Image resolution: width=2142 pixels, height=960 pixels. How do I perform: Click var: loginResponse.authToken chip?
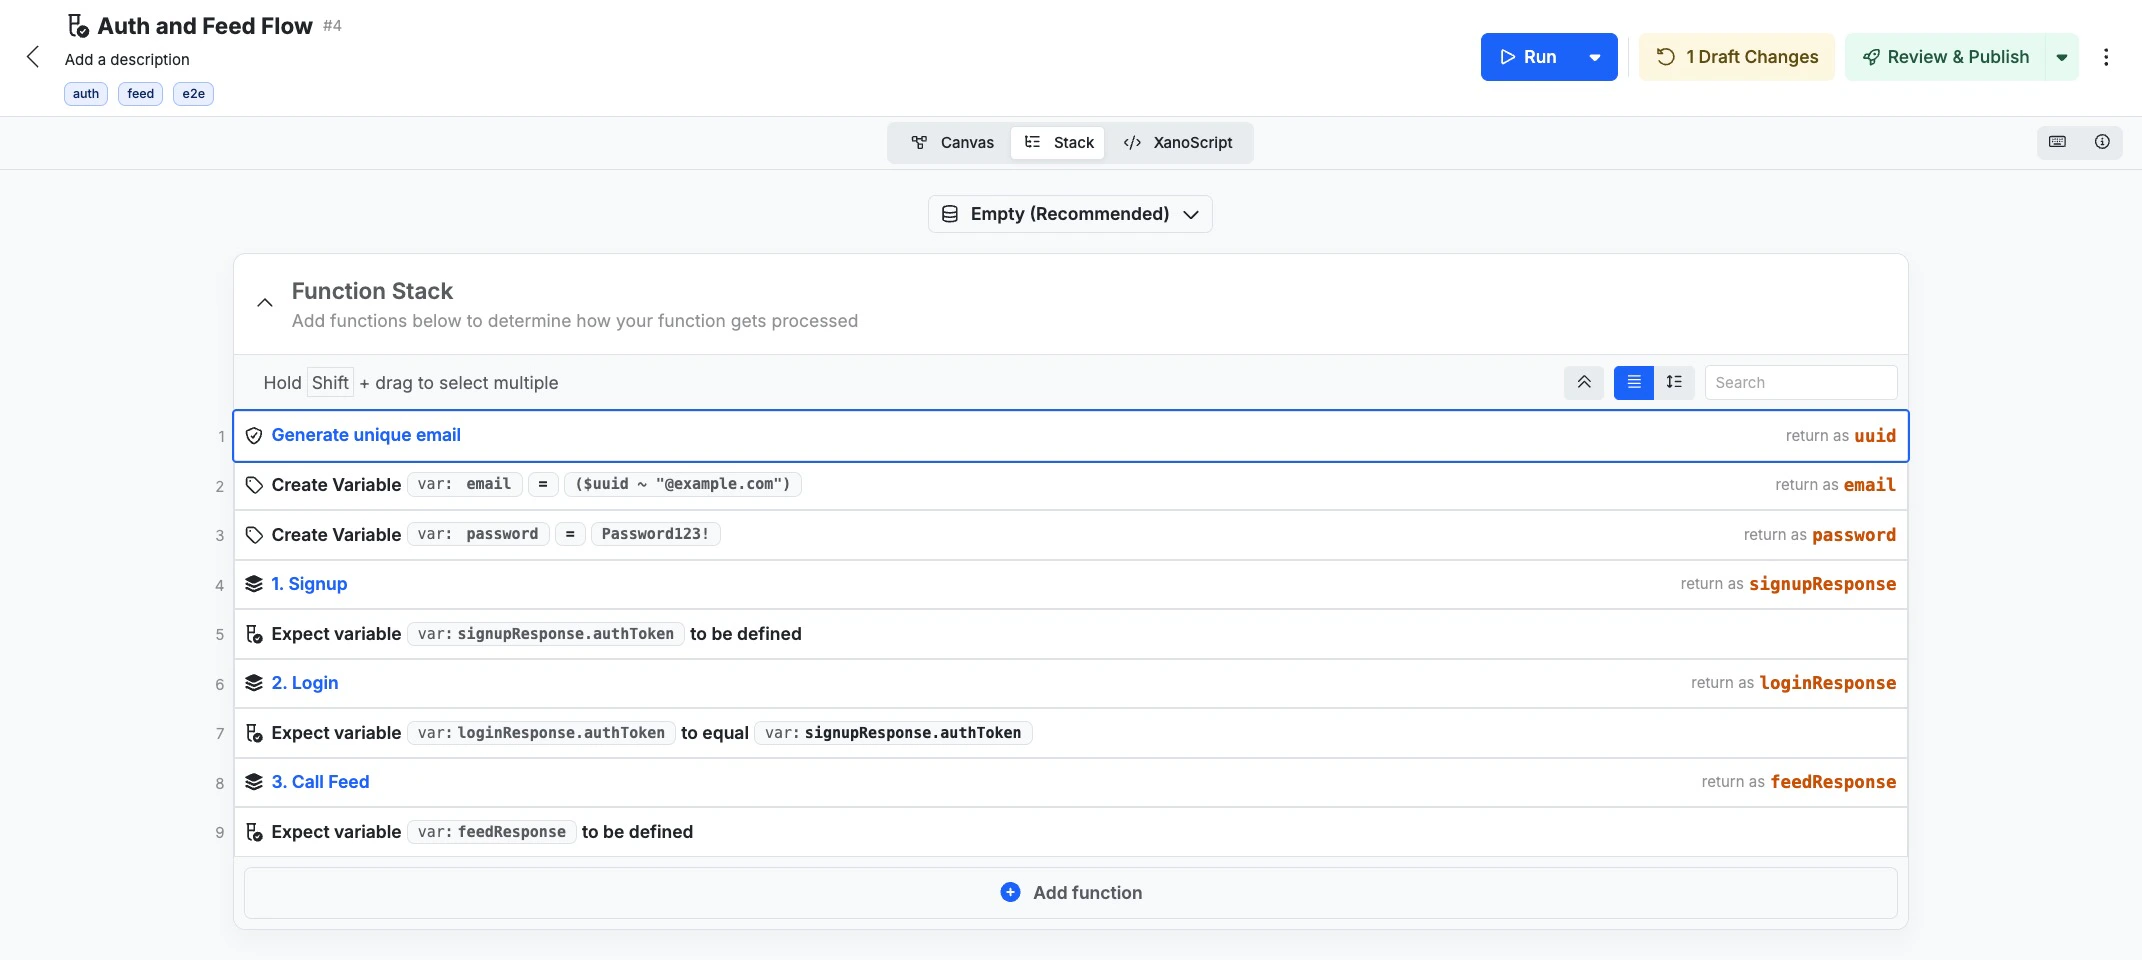[541, 733]
